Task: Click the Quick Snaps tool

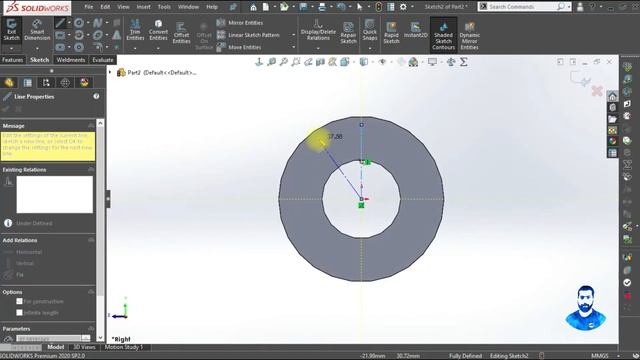Action: (370, 29)
